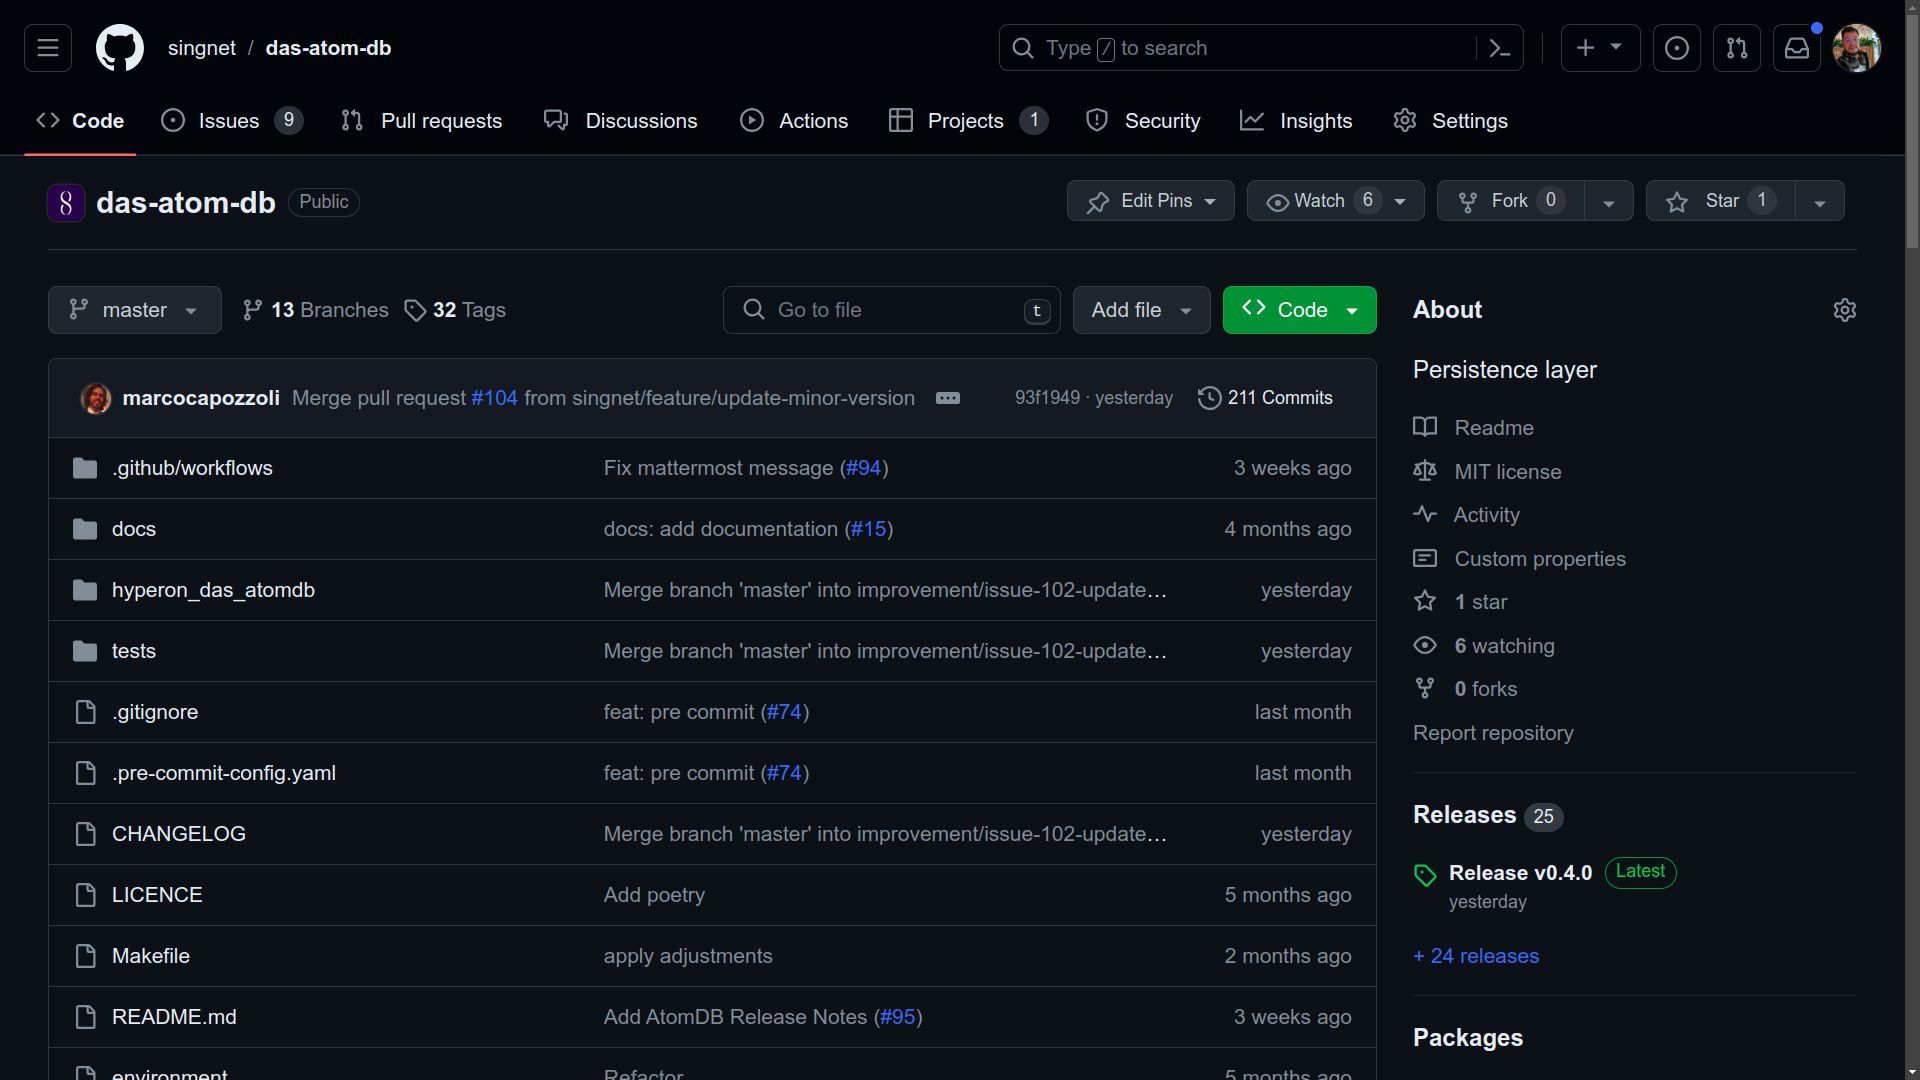Focus the Go to file input
Image resolution: width=1920 pixels, height=1080 pixels.
pos(891,310)
